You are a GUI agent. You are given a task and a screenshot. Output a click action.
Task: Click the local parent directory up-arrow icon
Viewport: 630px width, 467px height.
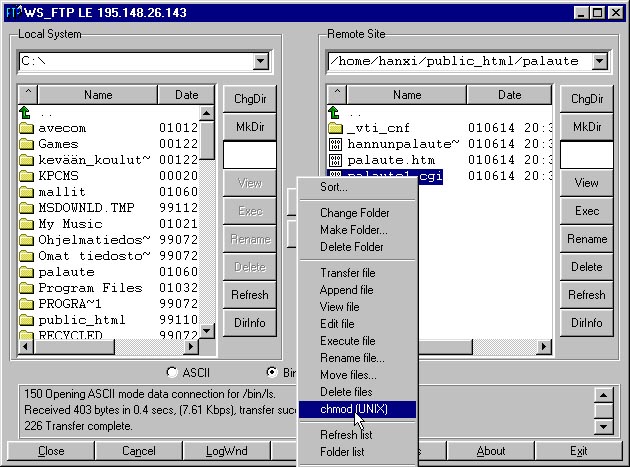[26, 113]
